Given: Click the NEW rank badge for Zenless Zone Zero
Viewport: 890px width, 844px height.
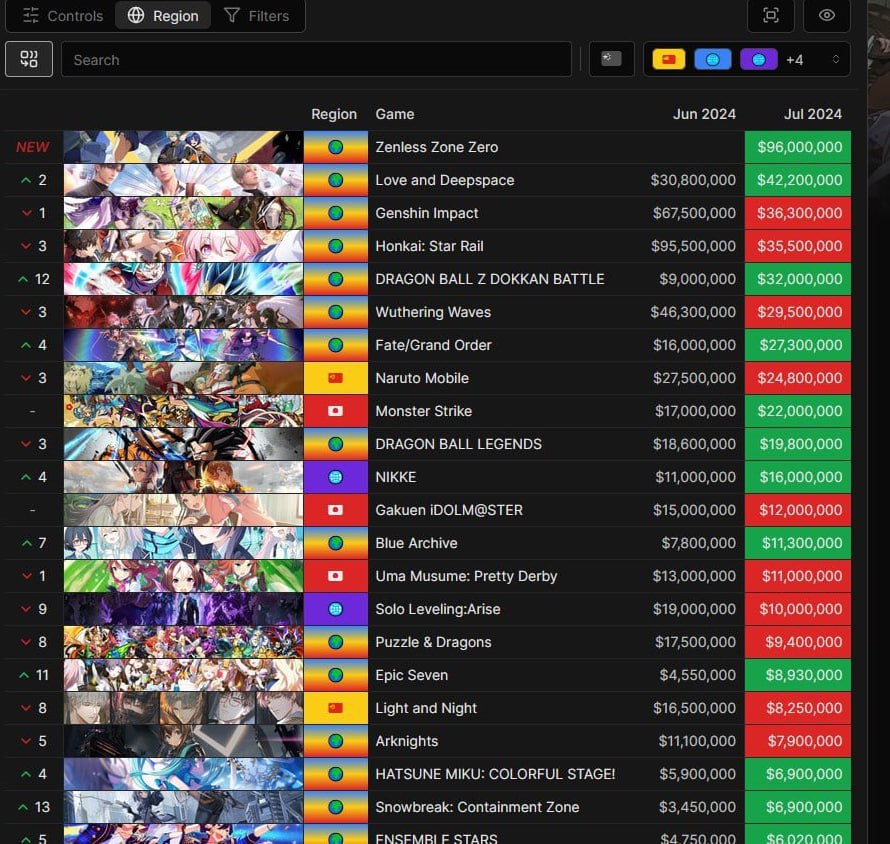Looking at the screenshot, I should click(32, 147).
